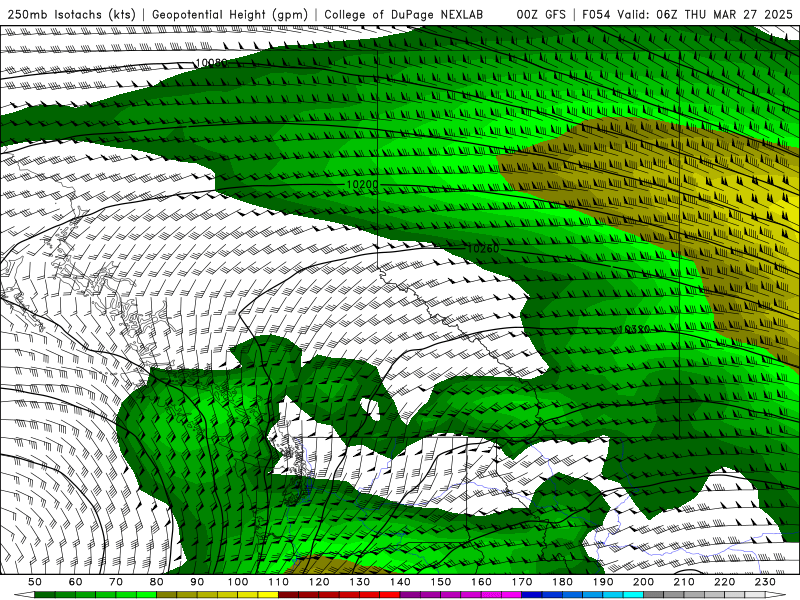
Task: Click the 10200 height contour label
Action: [x=362, y=184]
